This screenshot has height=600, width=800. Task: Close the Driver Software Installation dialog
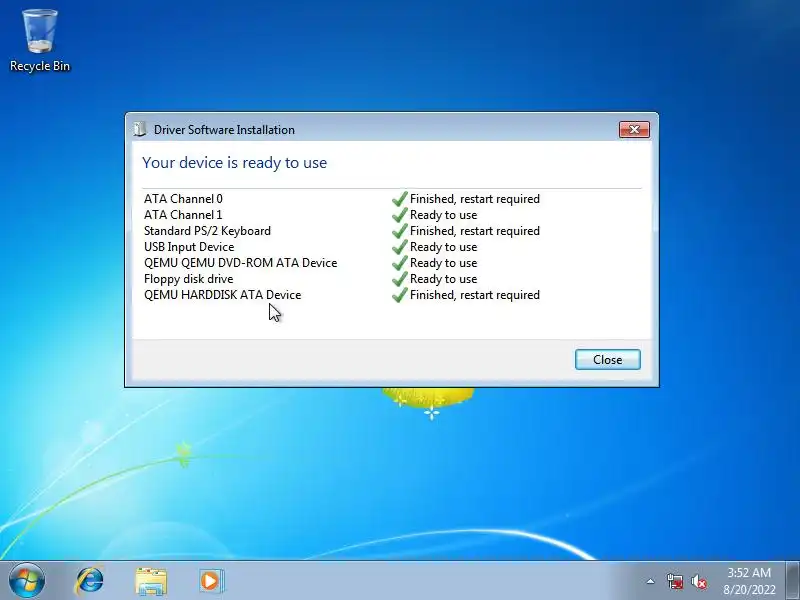pos(608,360)
